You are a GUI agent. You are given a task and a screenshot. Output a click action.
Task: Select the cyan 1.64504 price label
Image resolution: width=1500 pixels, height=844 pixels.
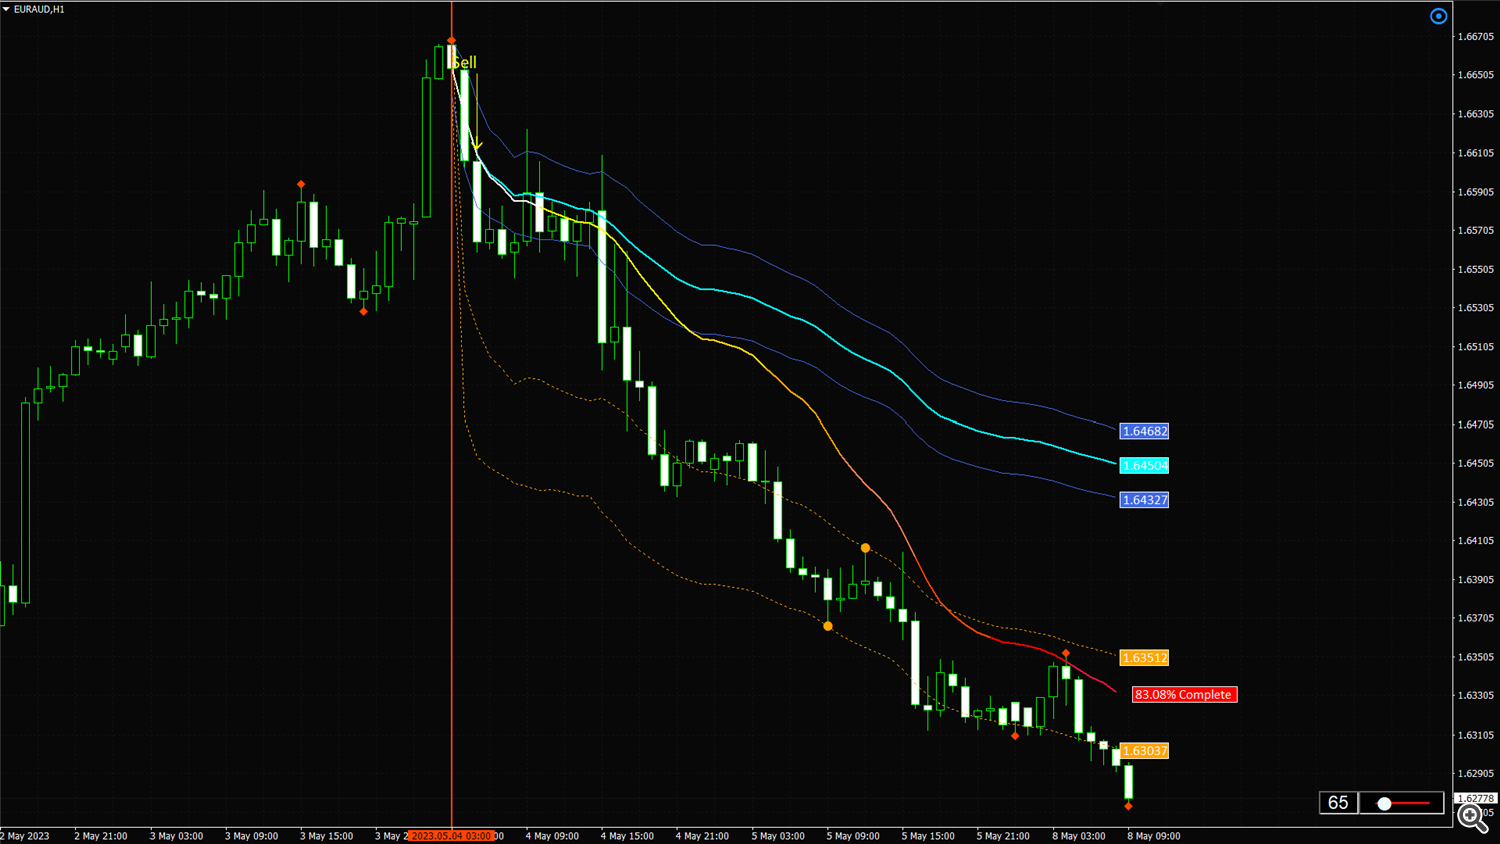click(1144, 466)
